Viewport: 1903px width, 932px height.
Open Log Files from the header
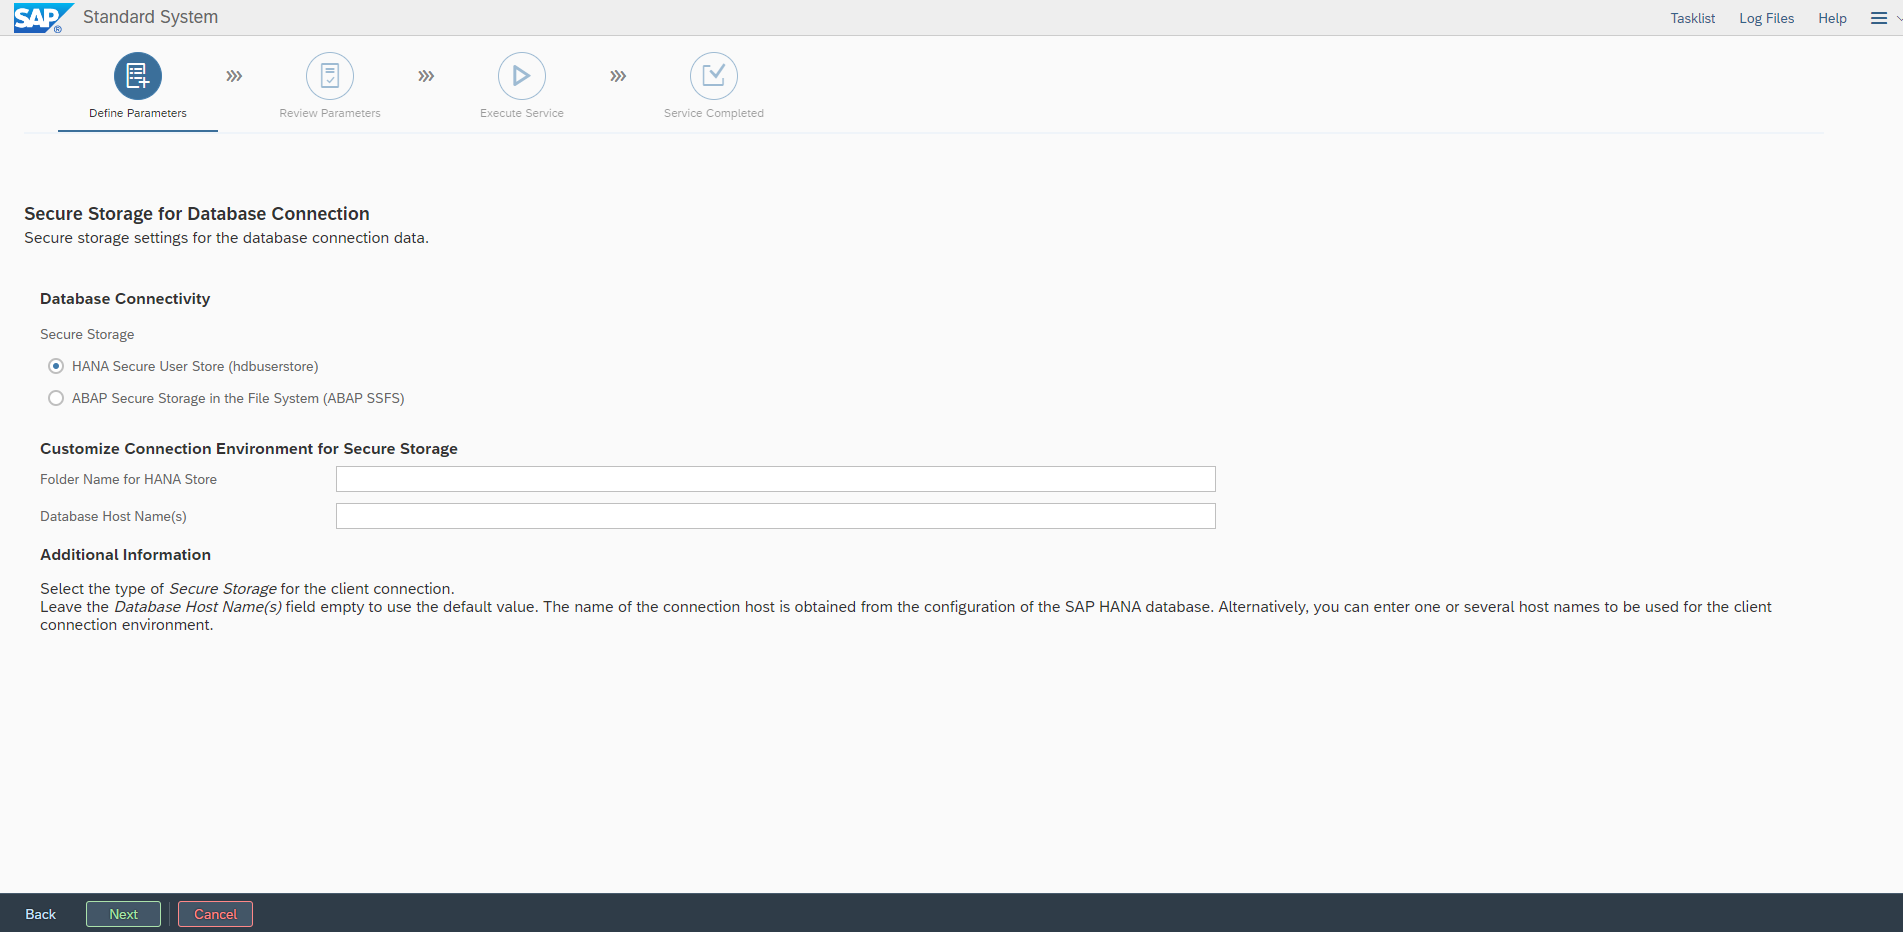(1766, 18)
